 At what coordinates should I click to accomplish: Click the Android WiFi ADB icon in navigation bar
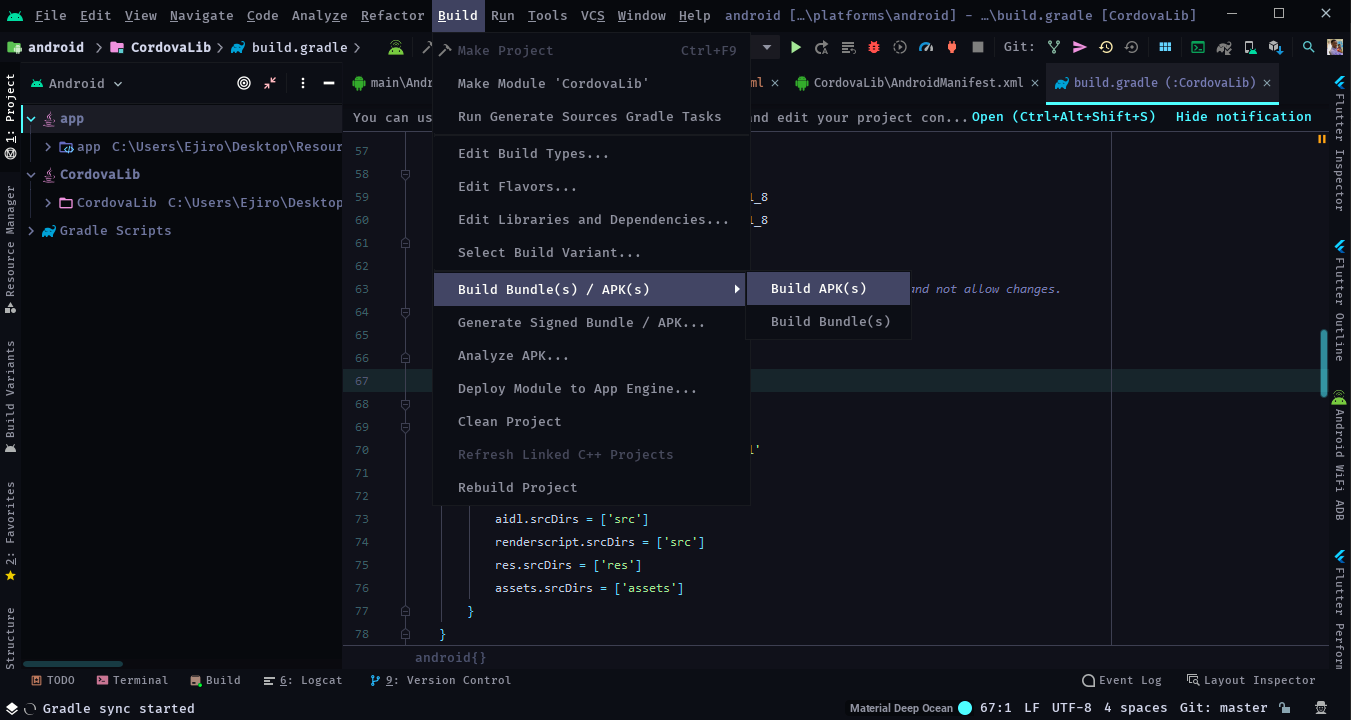(397, 47)
